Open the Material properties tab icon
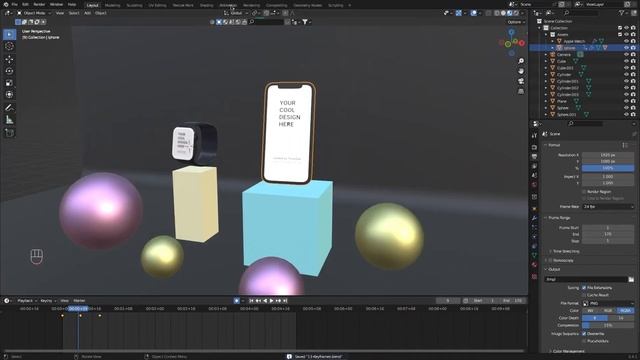The width and height of the screenshot is (640, 360). pyautogui.click(x=534, y=265)
